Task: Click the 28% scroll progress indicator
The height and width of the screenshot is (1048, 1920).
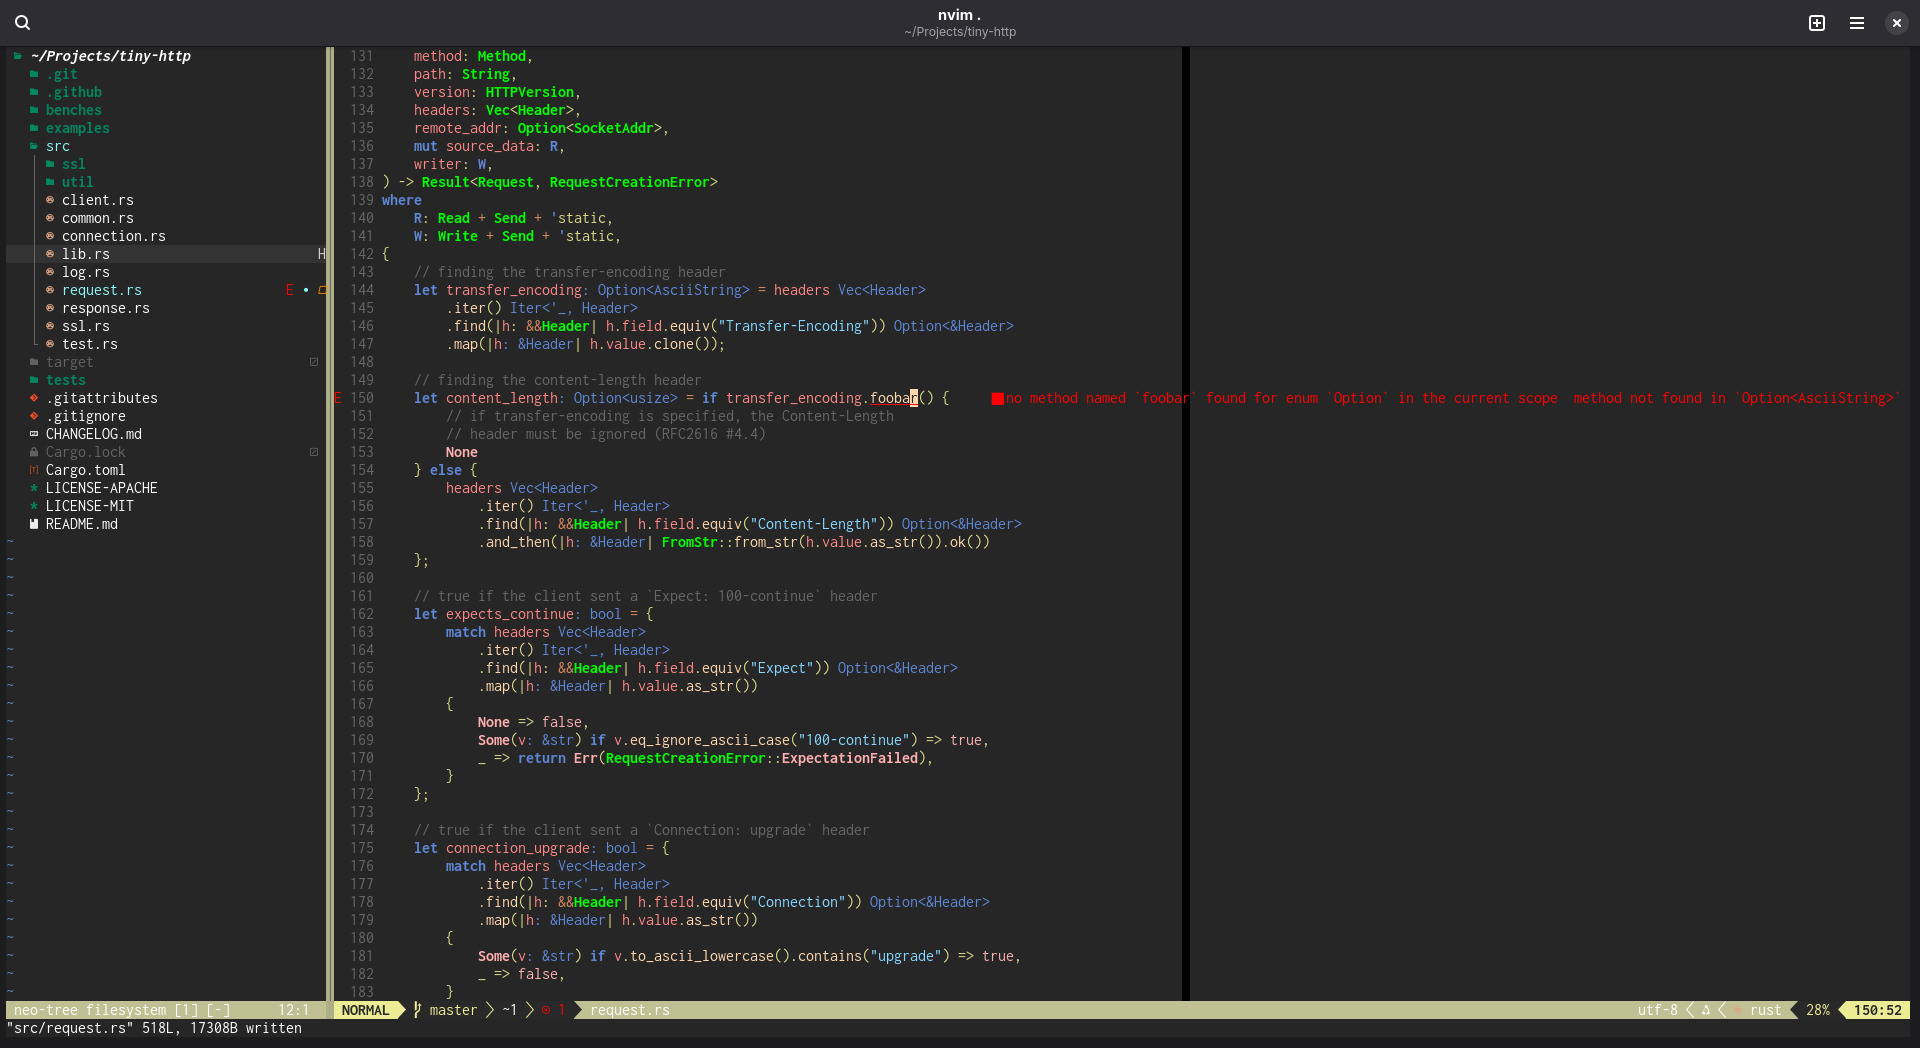Action: pos(1817,1010)
